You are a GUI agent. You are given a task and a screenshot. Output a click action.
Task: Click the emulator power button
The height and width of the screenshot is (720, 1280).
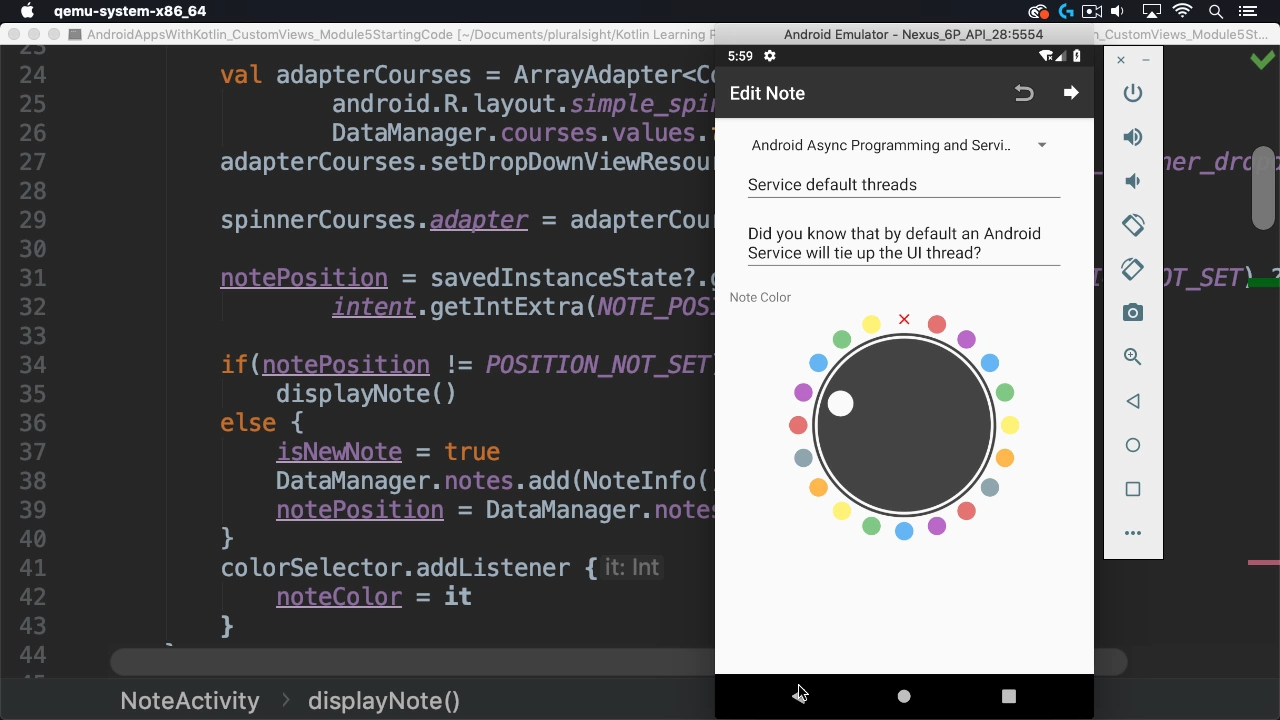(1133, 93)
